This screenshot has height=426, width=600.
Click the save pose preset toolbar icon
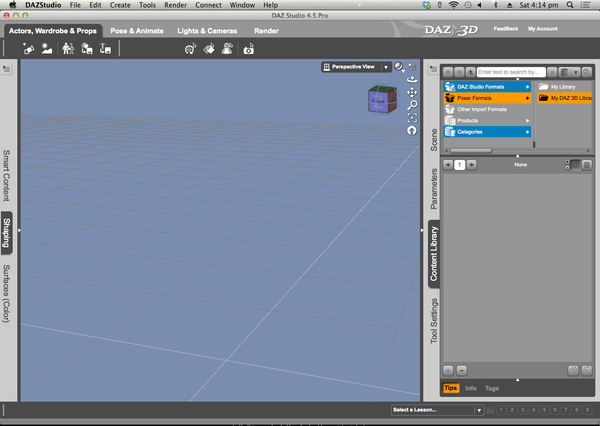point(105,49)
